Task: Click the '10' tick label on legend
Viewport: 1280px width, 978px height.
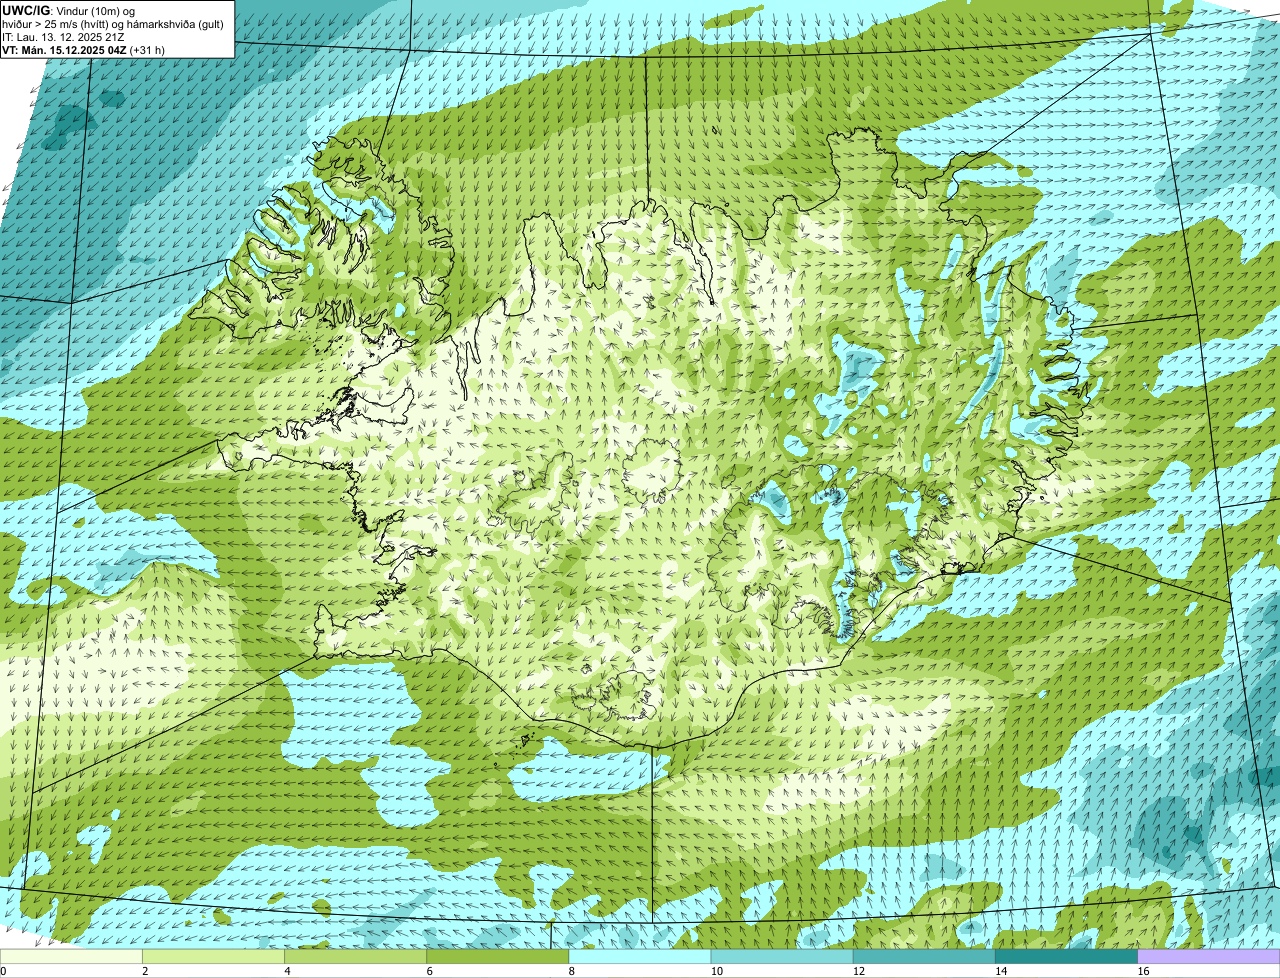Action: tap(716, 971)
